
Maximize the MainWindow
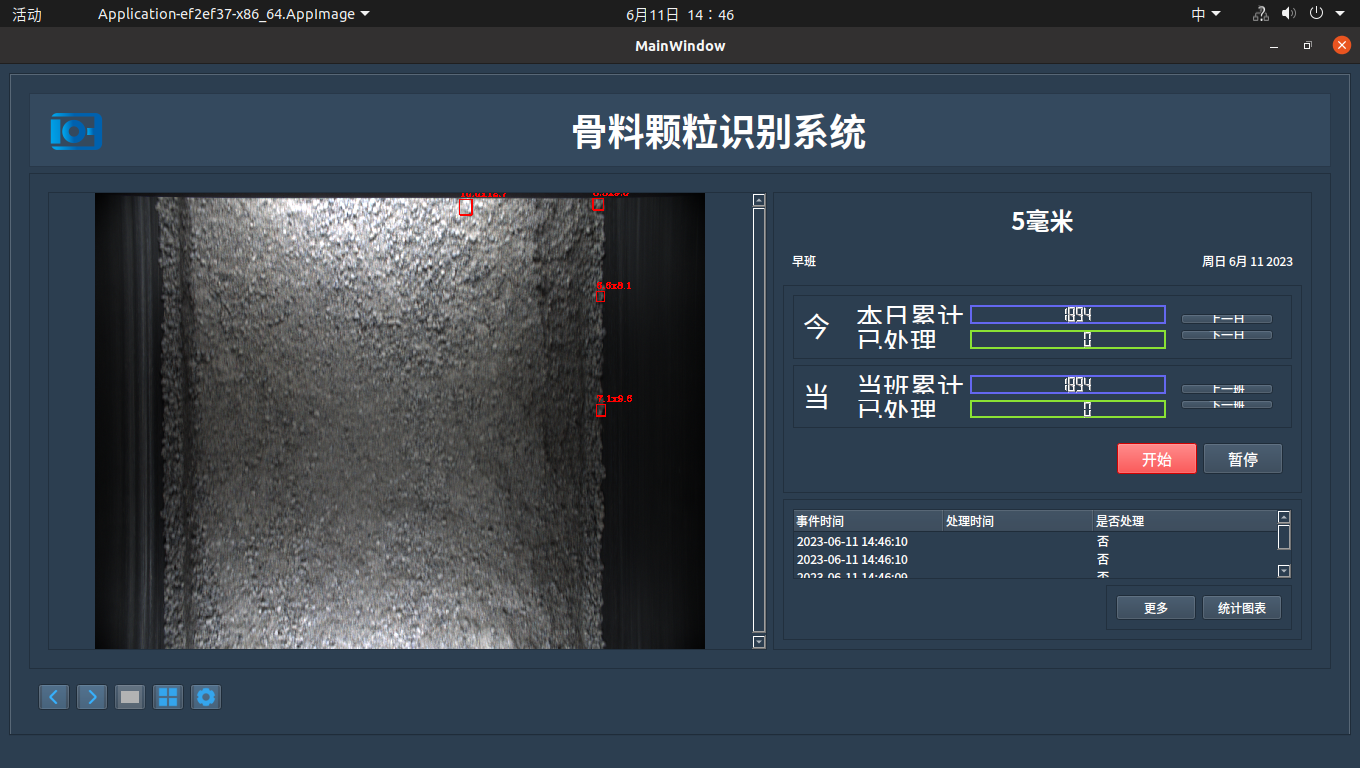click(1307, 46)
